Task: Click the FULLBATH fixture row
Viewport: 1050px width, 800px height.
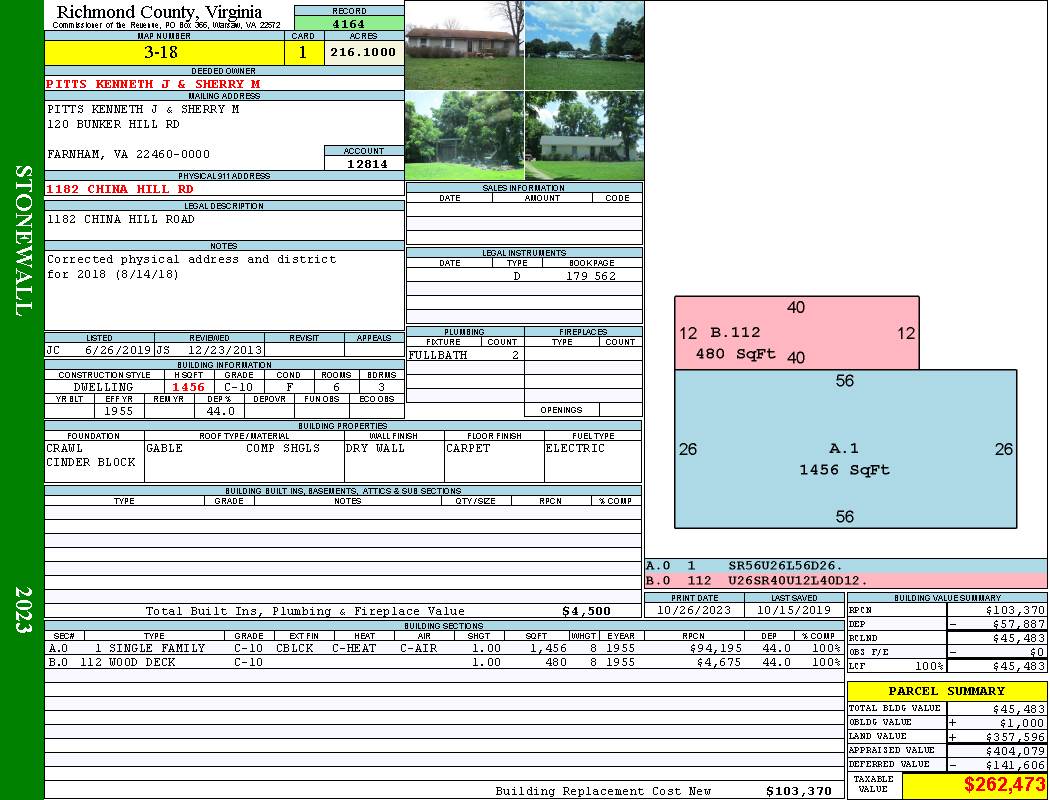Action: click(465, 355)
